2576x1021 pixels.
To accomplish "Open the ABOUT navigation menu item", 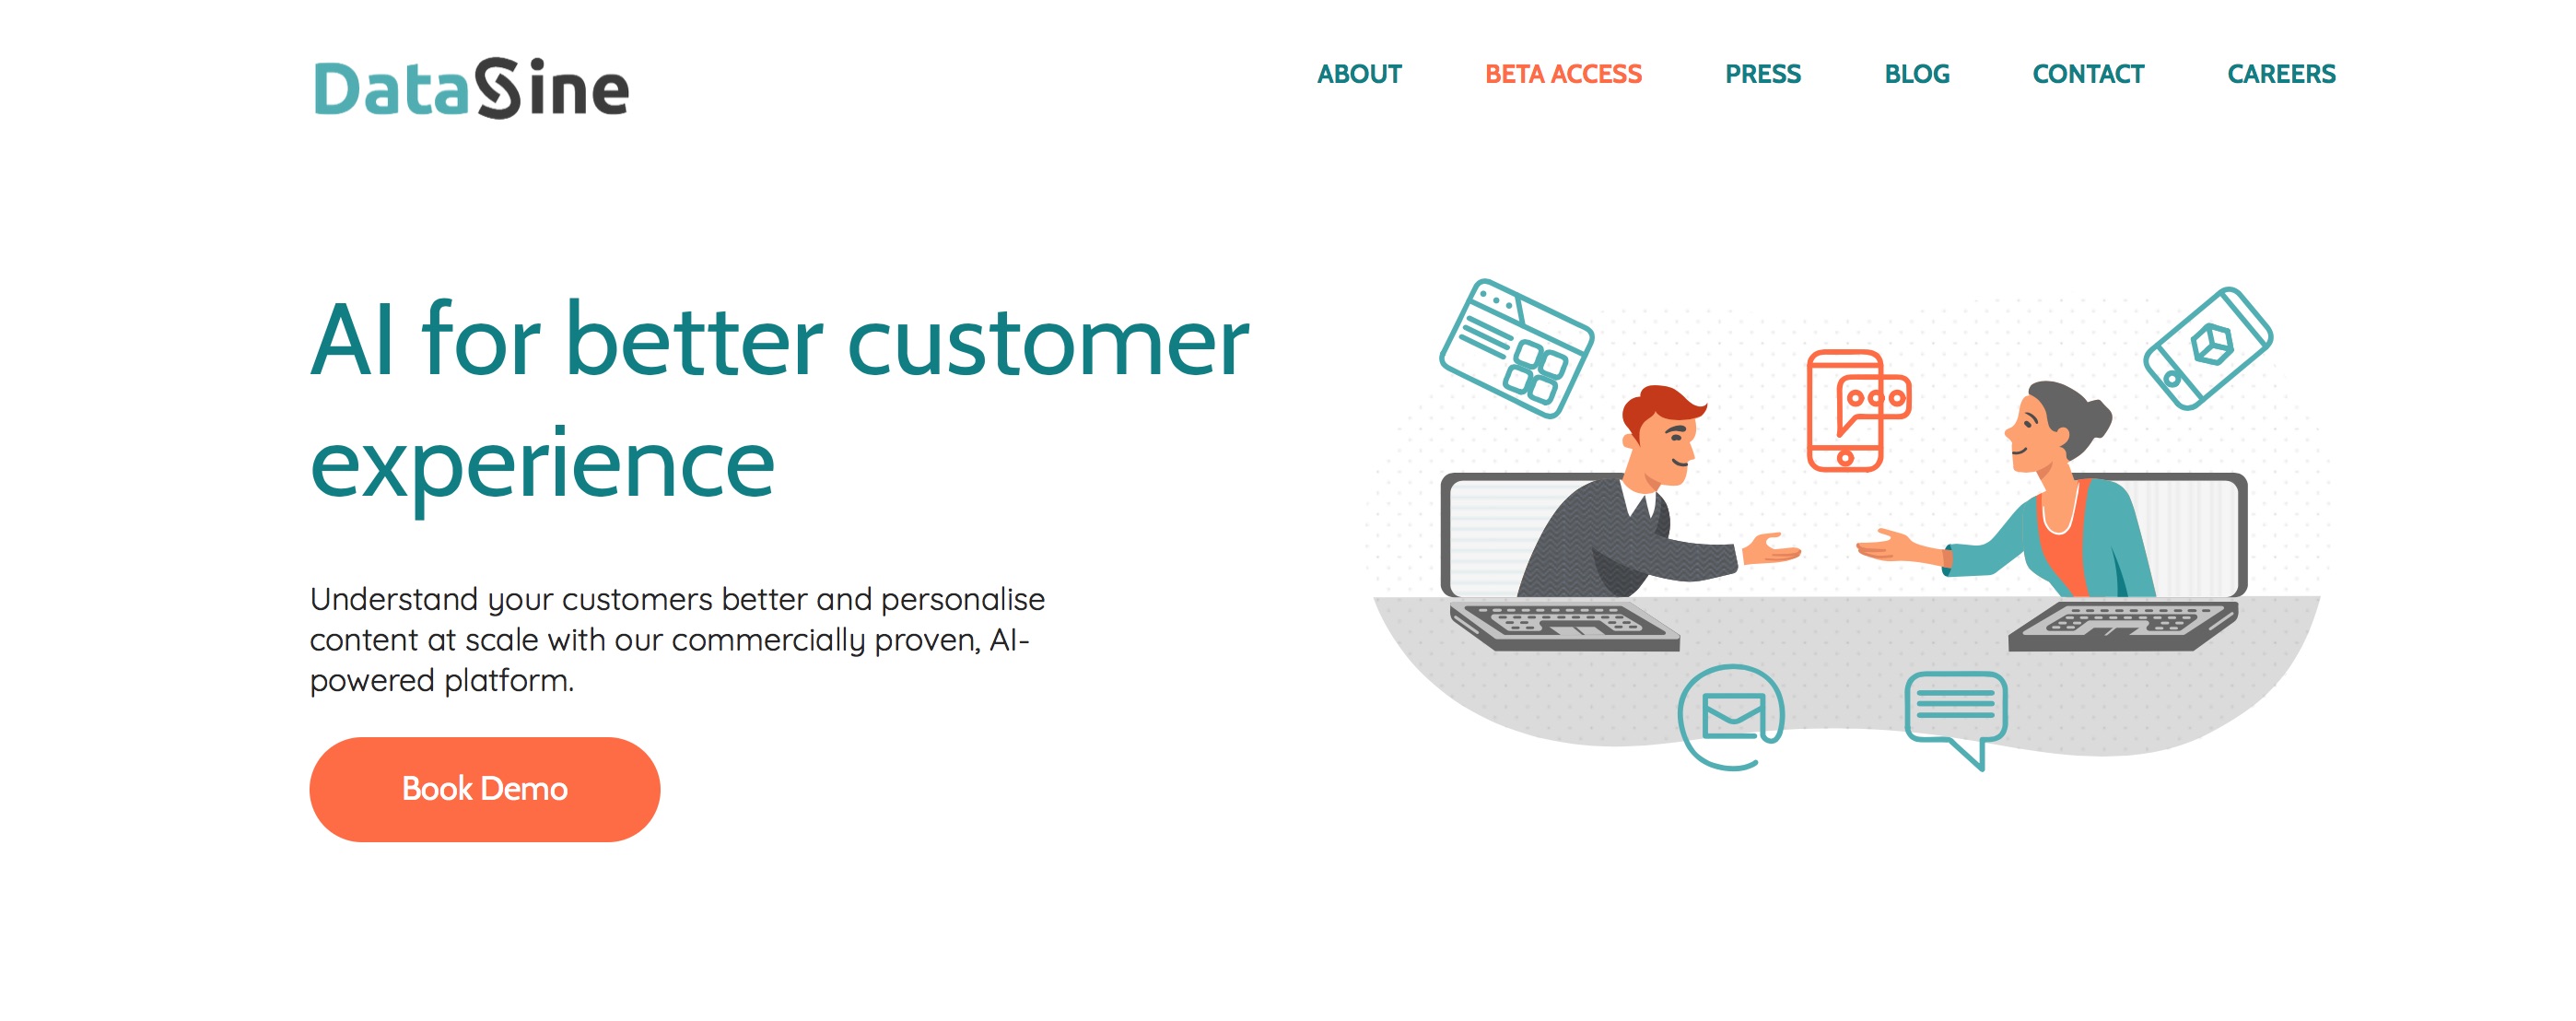I will pos(1362,74).
